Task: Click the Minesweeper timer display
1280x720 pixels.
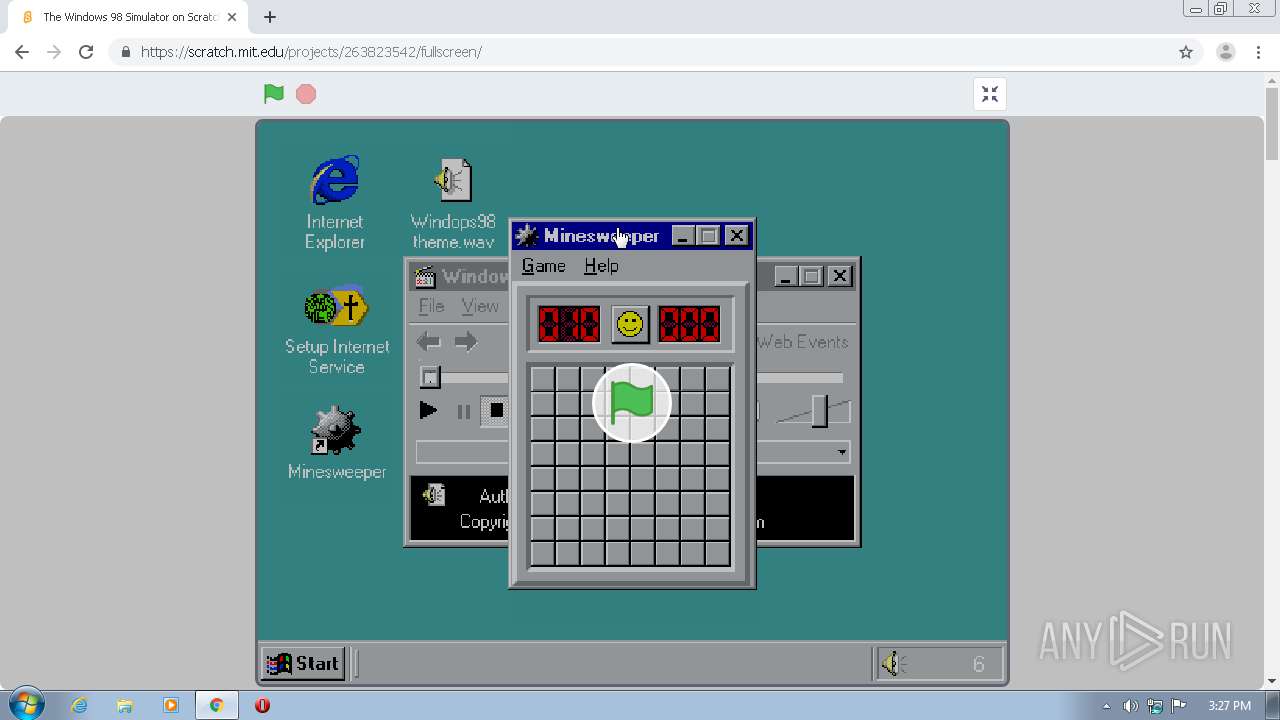Action: point(689,324)
